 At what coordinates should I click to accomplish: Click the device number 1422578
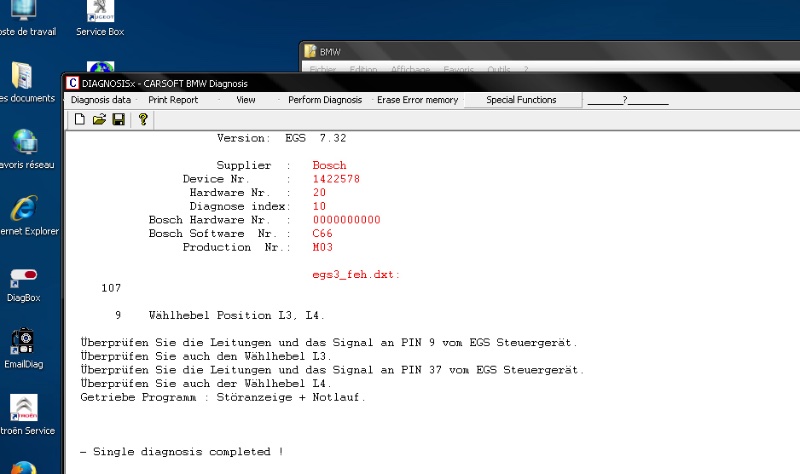(x=336, y=179)
